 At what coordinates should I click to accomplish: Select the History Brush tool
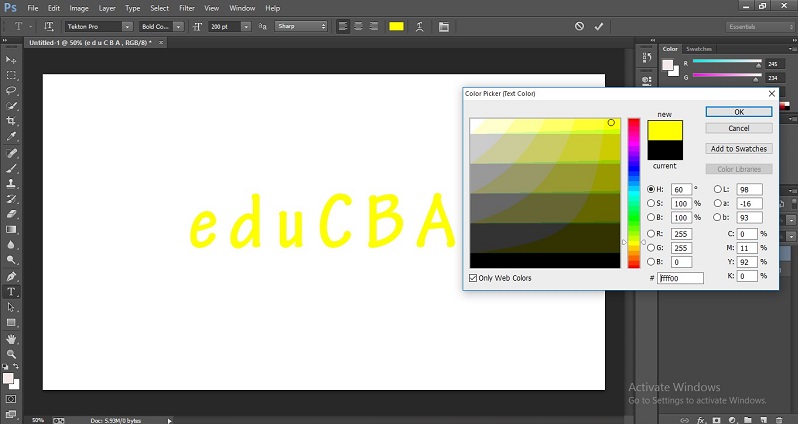[x=11, y=199]
